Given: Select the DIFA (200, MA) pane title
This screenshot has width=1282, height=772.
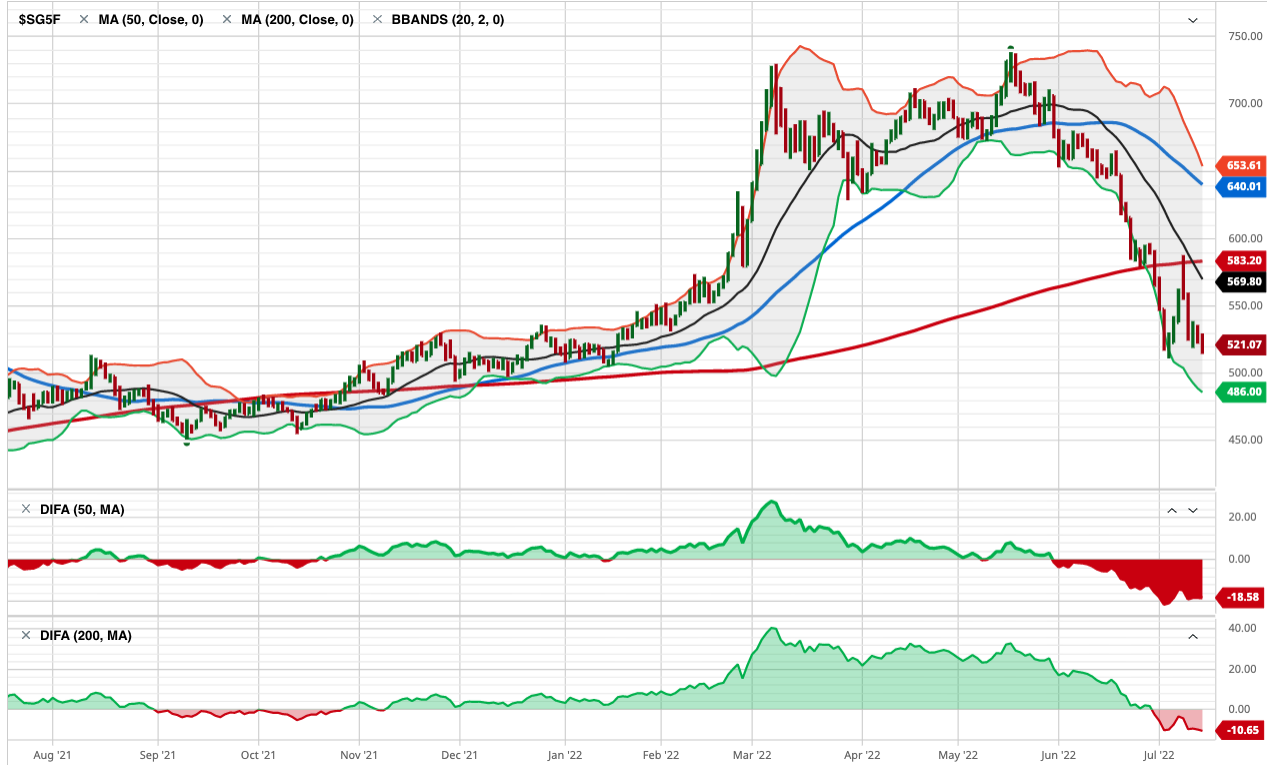Looking at the screenshot, I should click(84, 636).
